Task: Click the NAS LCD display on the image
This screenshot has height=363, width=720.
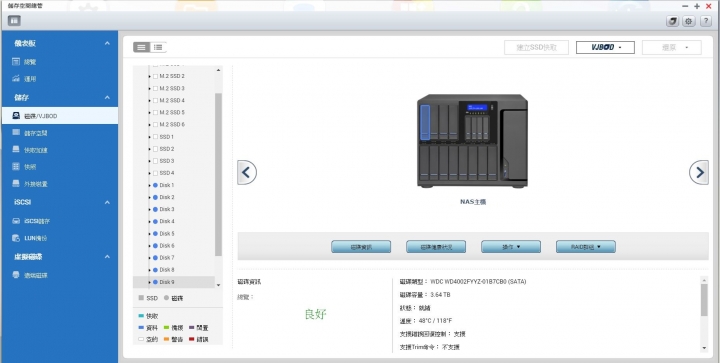Action: (x=477, y=108)
